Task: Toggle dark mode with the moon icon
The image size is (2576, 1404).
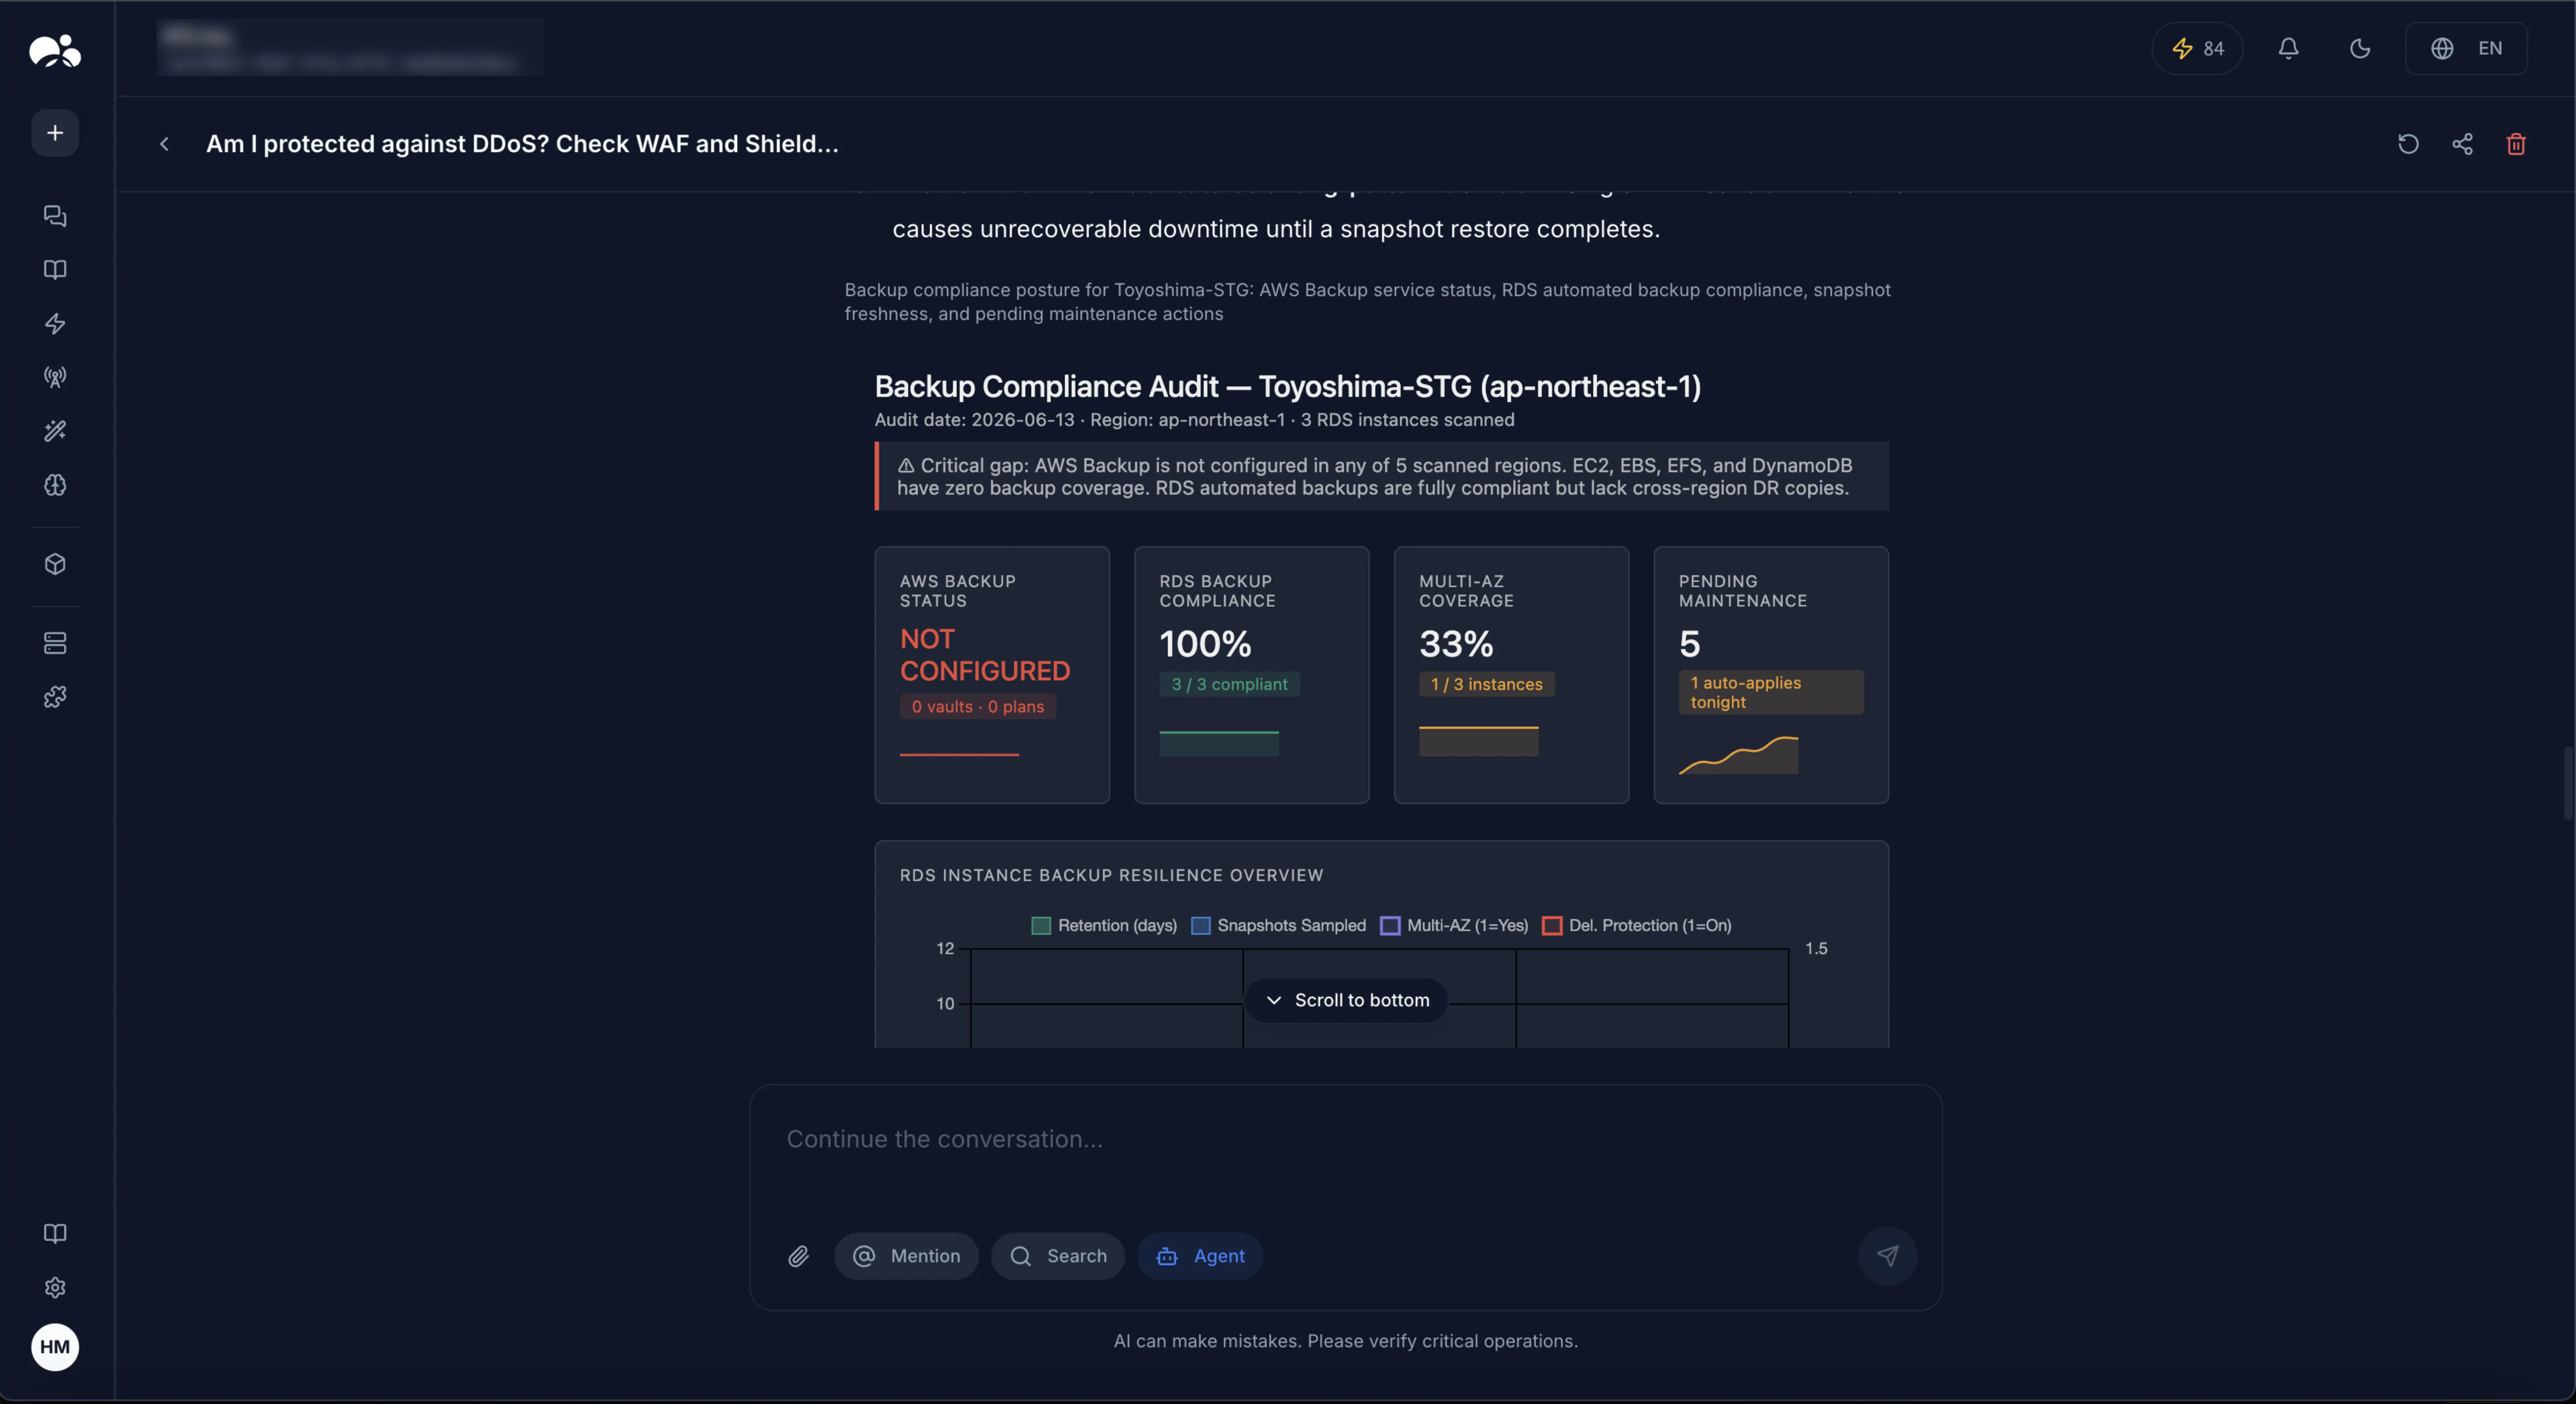Action: coord(2360,48)
